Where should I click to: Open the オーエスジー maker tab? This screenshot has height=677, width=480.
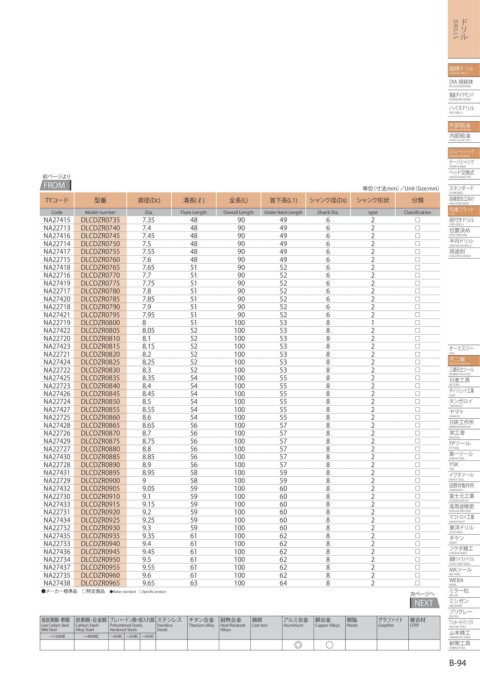pos(464,349)
